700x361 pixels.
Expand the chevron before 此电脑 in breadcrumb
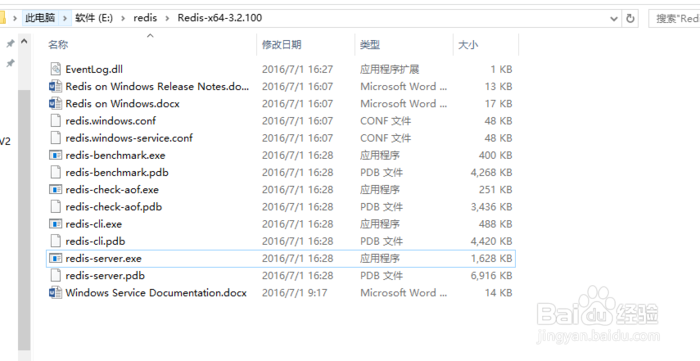click(x=15, y=18)
